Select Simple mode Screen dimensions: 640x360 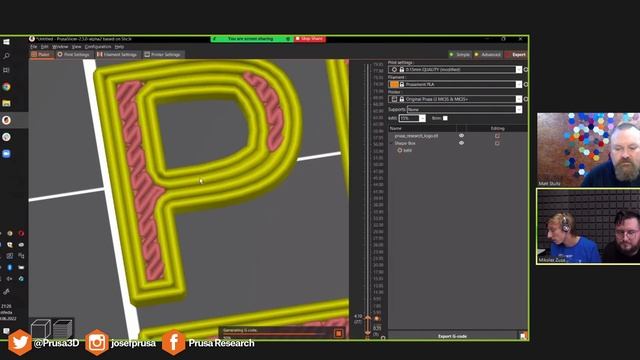(459, 54)
